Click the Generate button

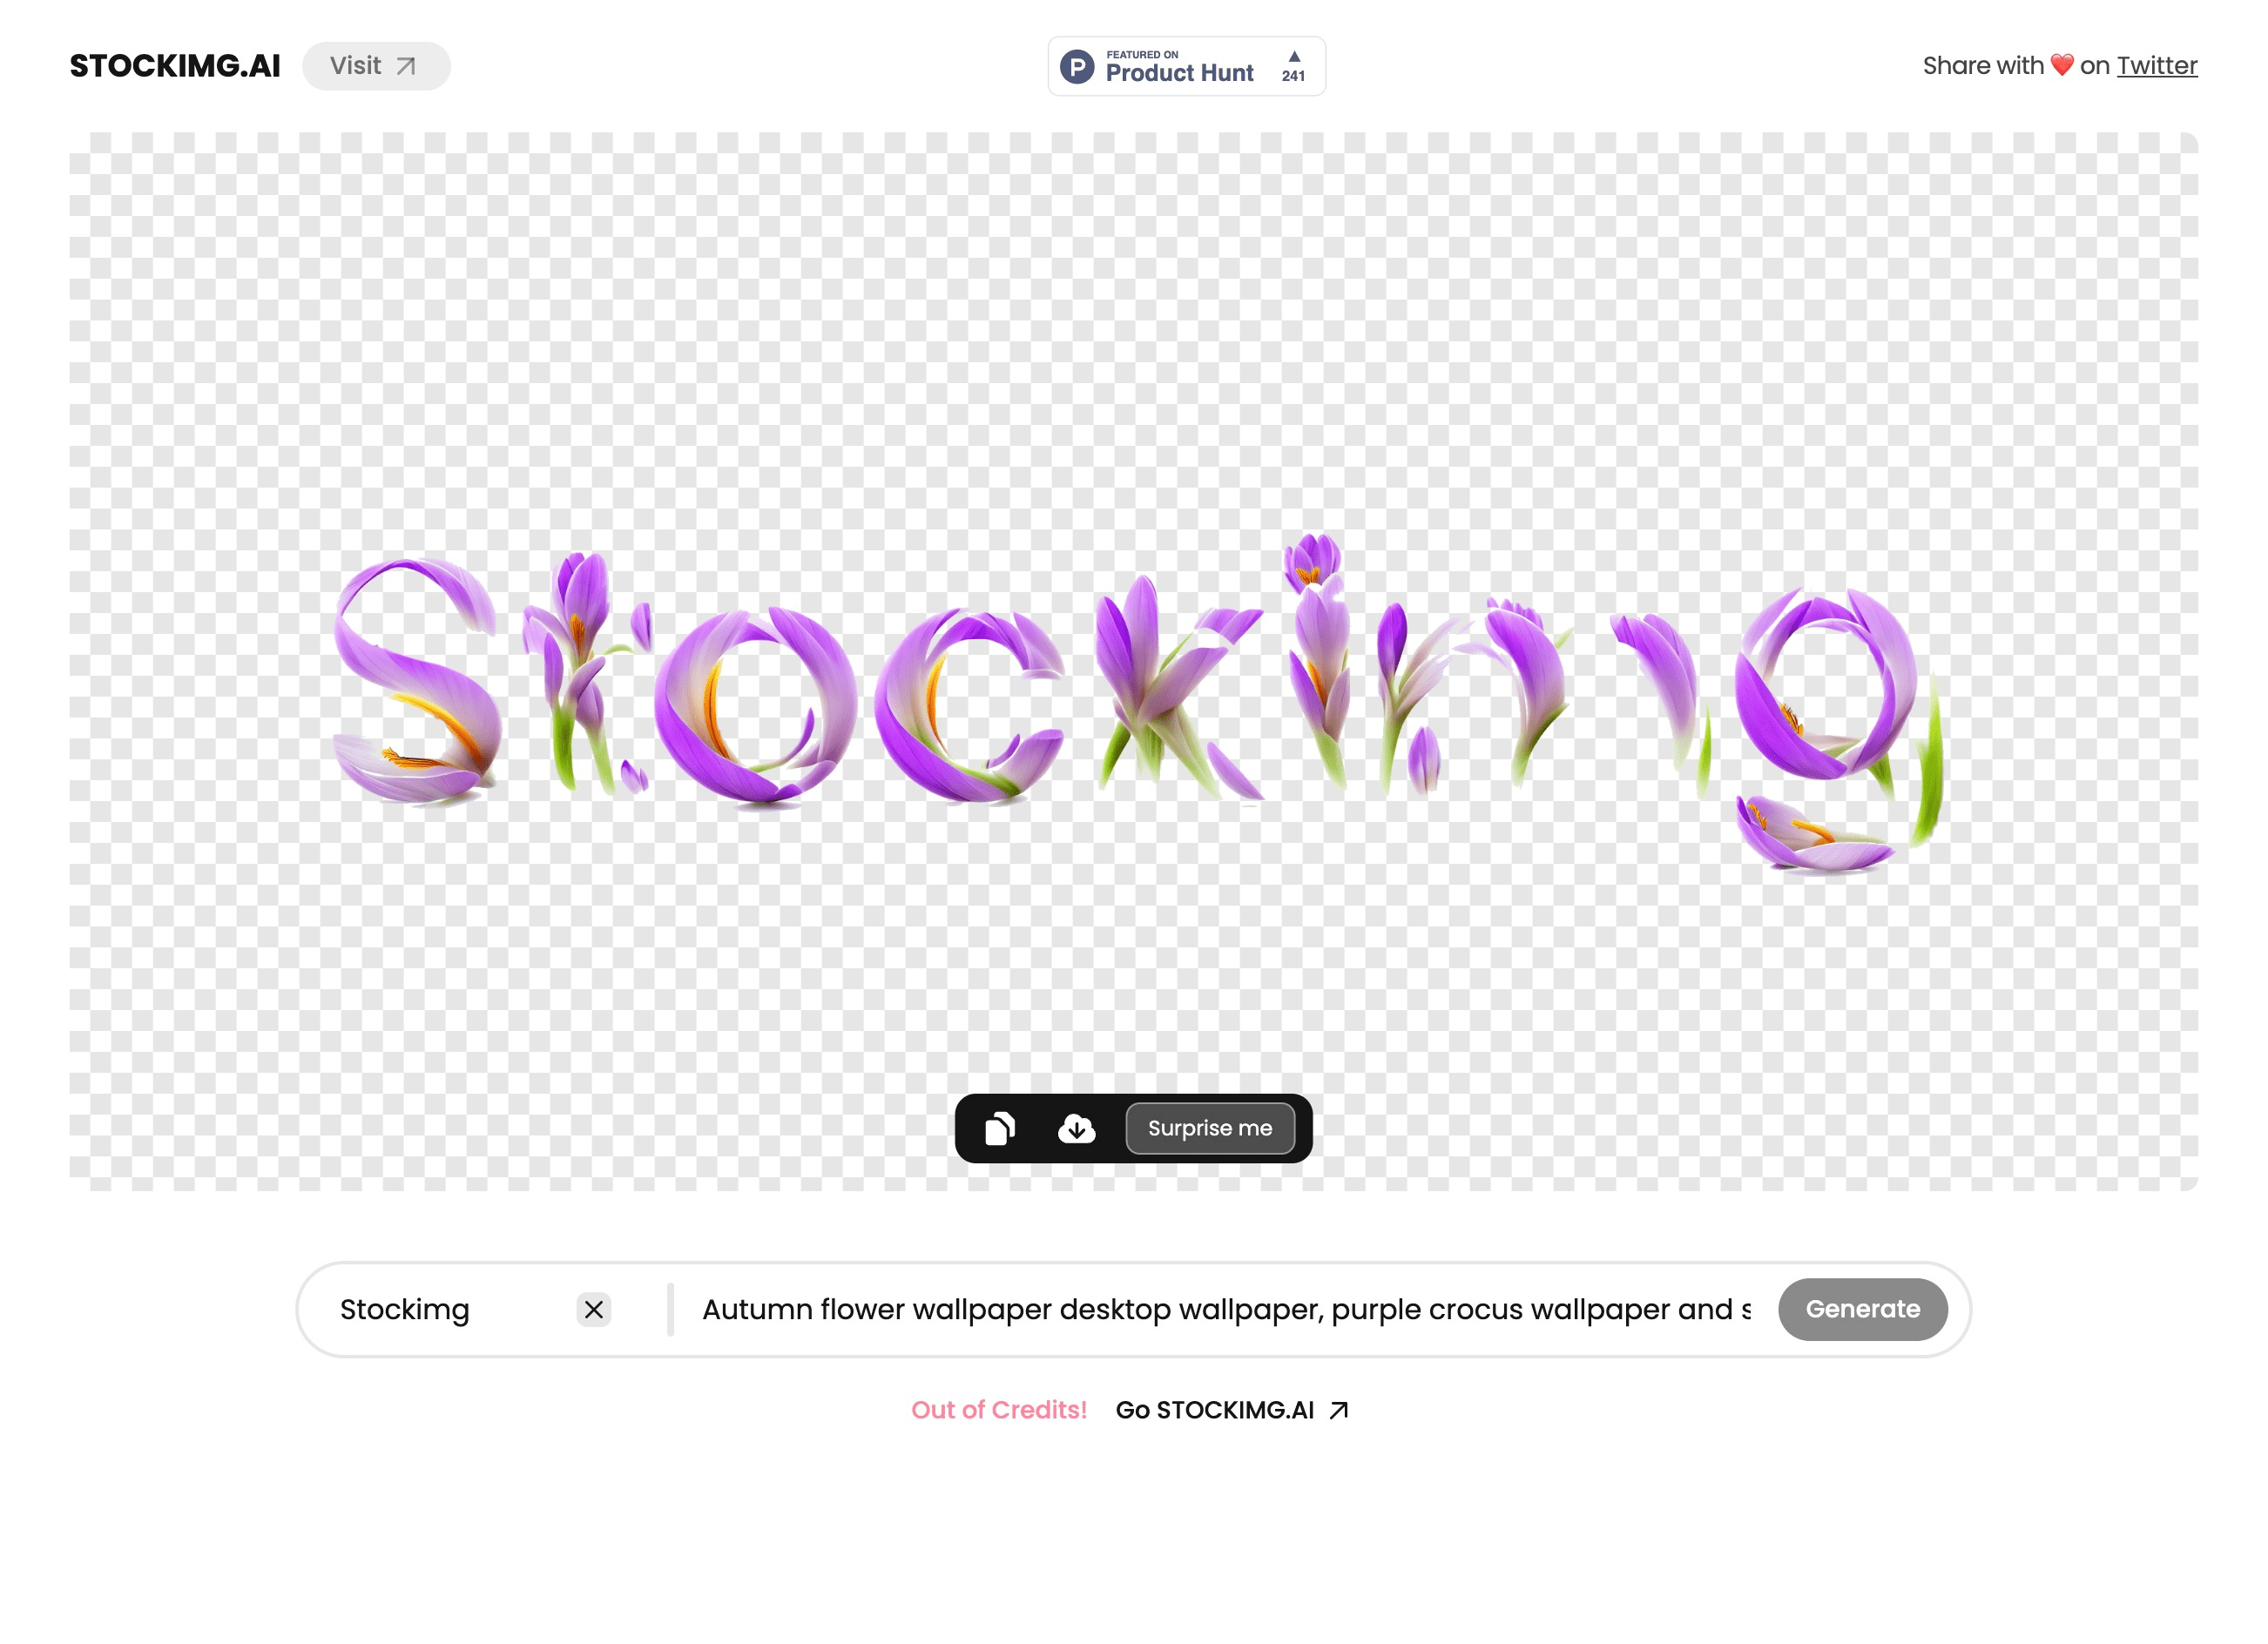pyautogui.click(x=1861, y=1310)
